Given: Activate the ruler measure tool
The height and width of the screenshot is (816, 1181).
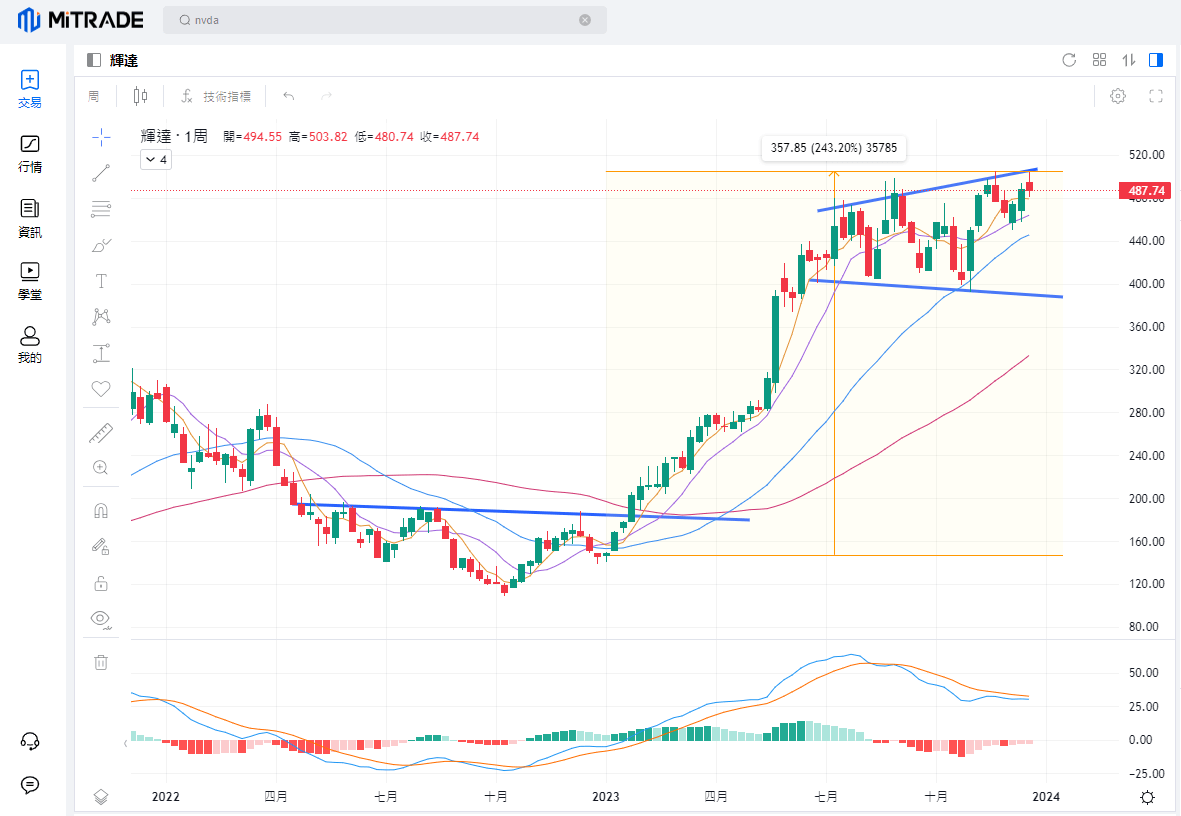Looking at the screenshot, I should (101, 433).
